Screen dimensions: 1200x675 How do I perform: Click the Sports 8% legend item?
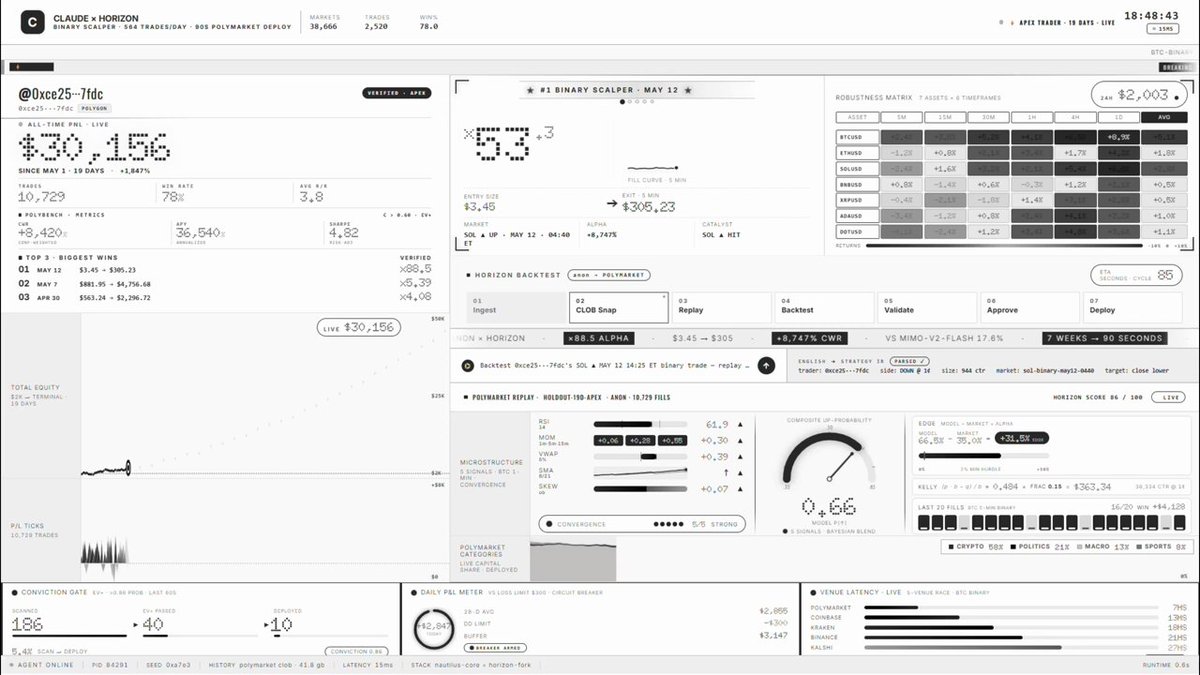click(x=1161, y=547)
